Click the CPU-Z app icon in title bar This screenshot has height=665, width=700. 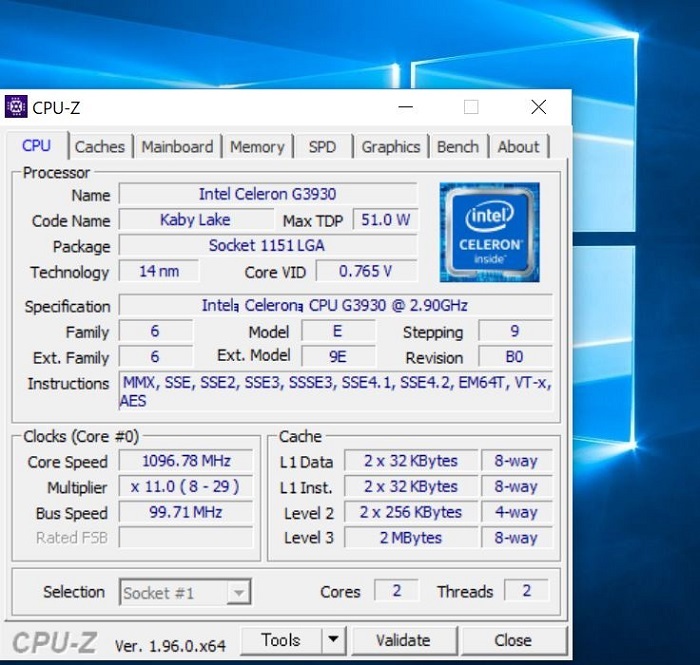(16, 107)
